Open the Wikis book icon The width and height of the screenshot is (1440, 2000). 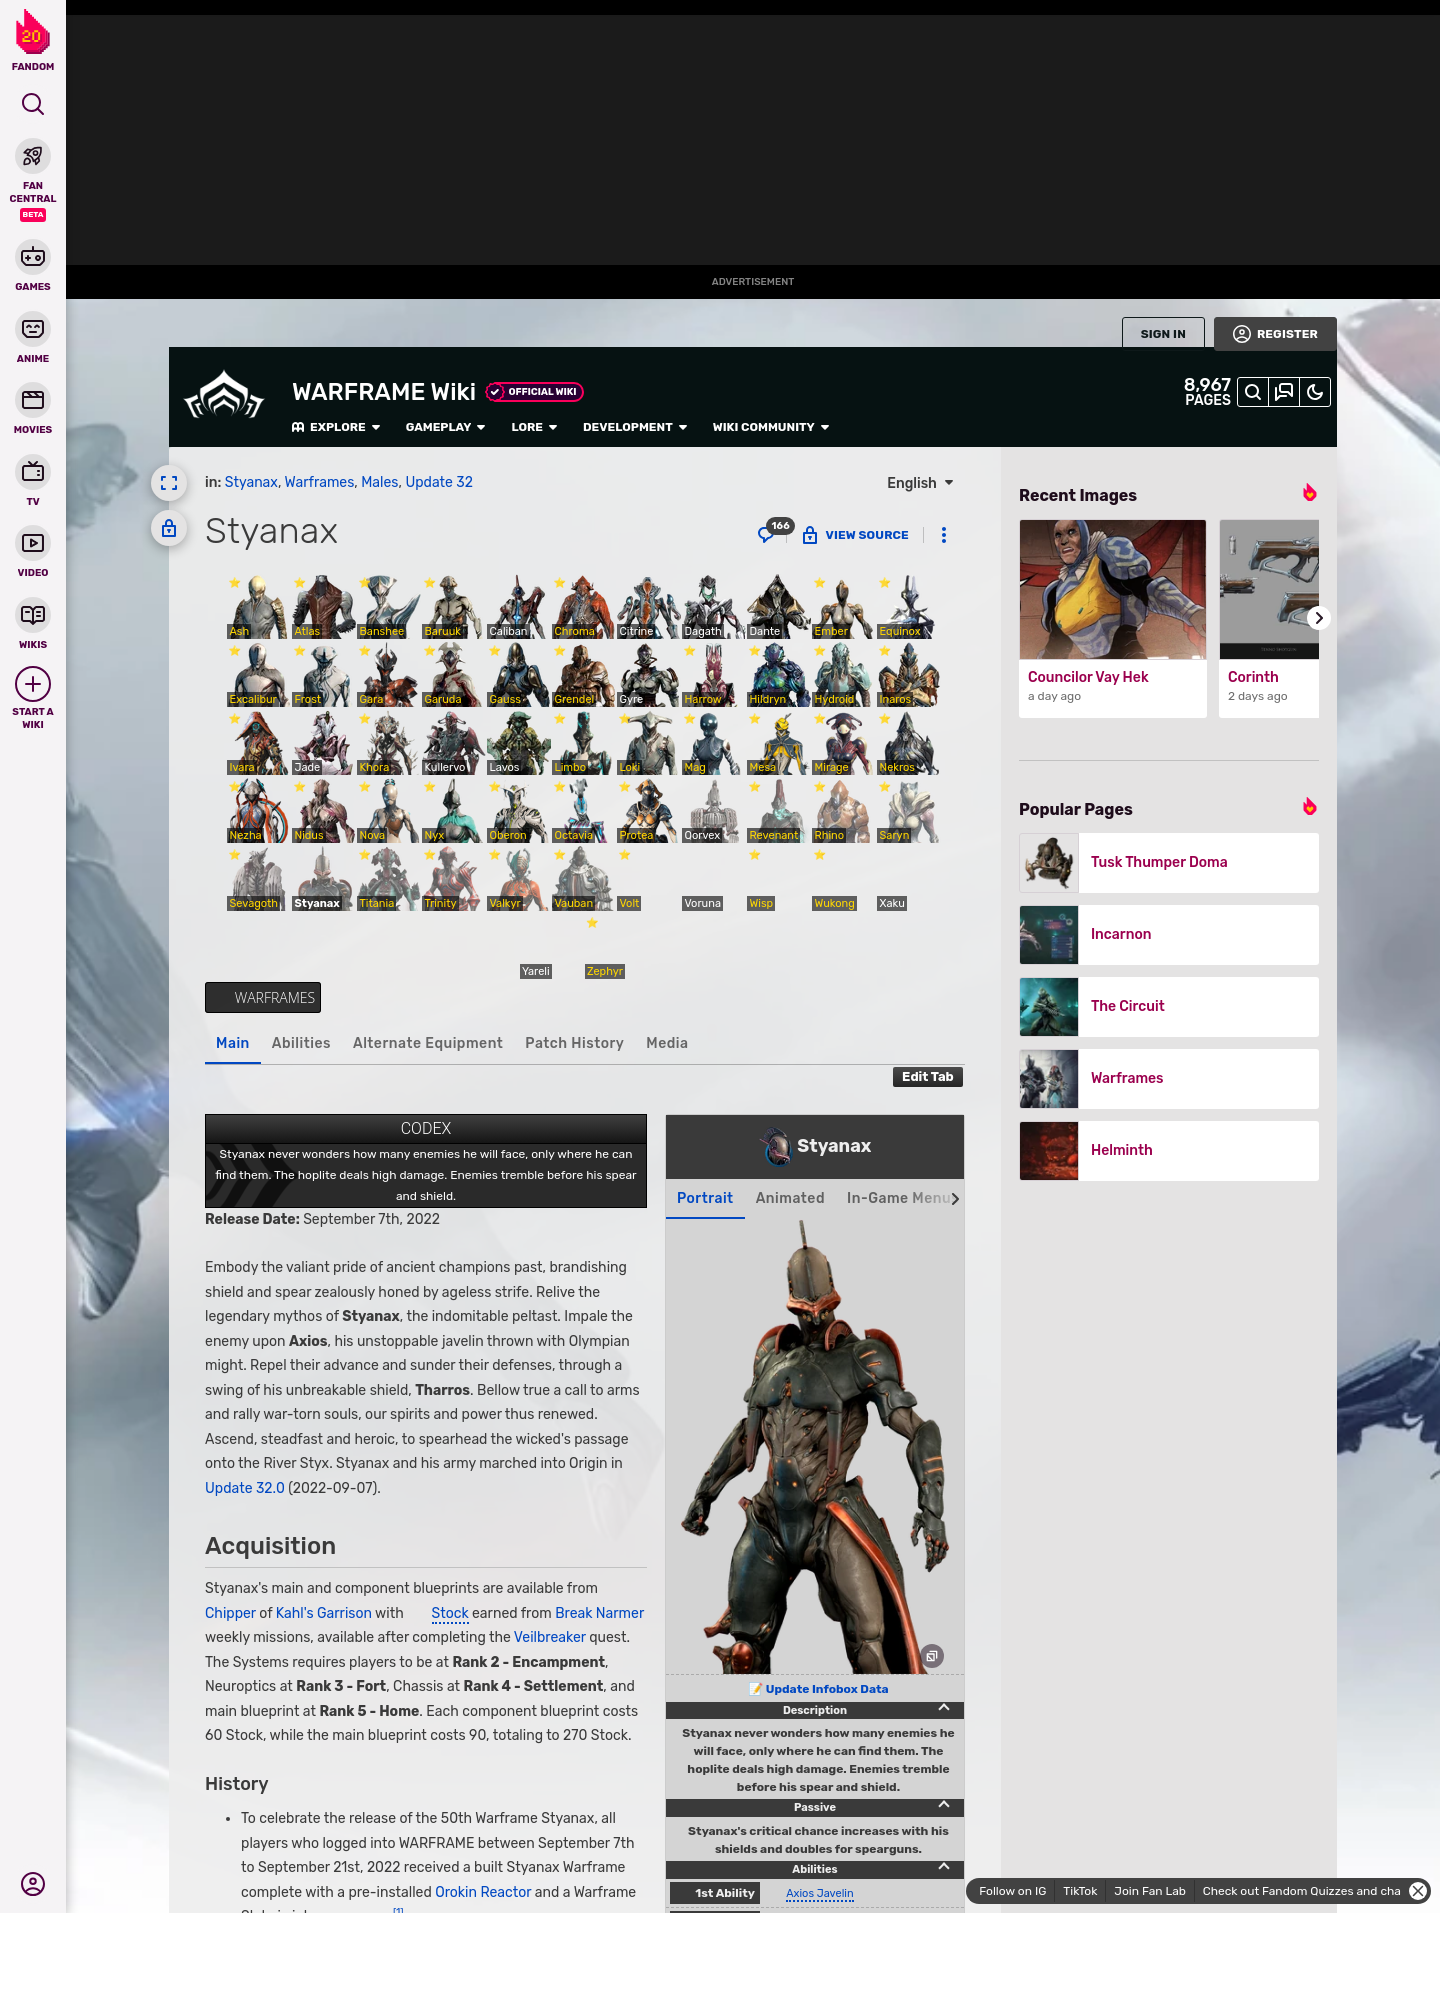tap(33, 615)
